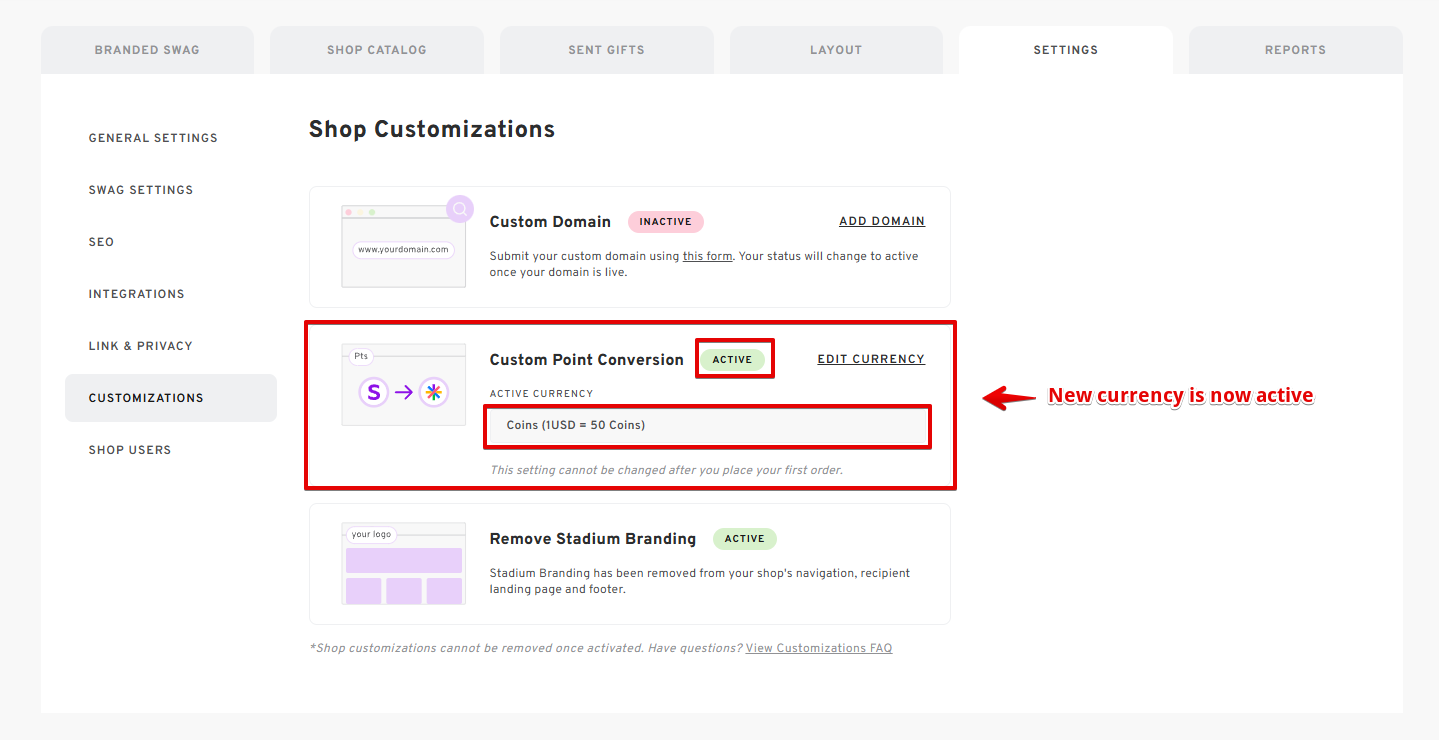
Task: Click the colorful asterisk currency icon
Action: (433, 393)
